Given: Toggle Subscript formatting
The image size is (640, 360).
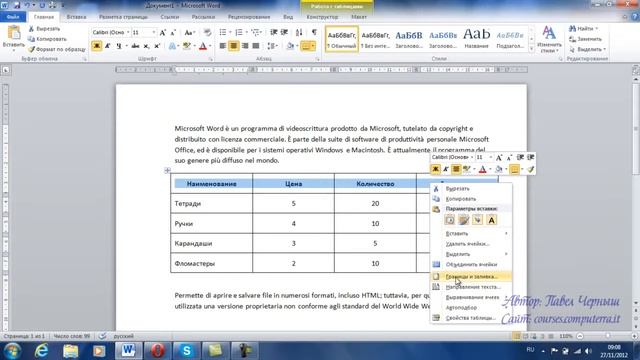Looking at the screenshot, I should click(146, 46).
